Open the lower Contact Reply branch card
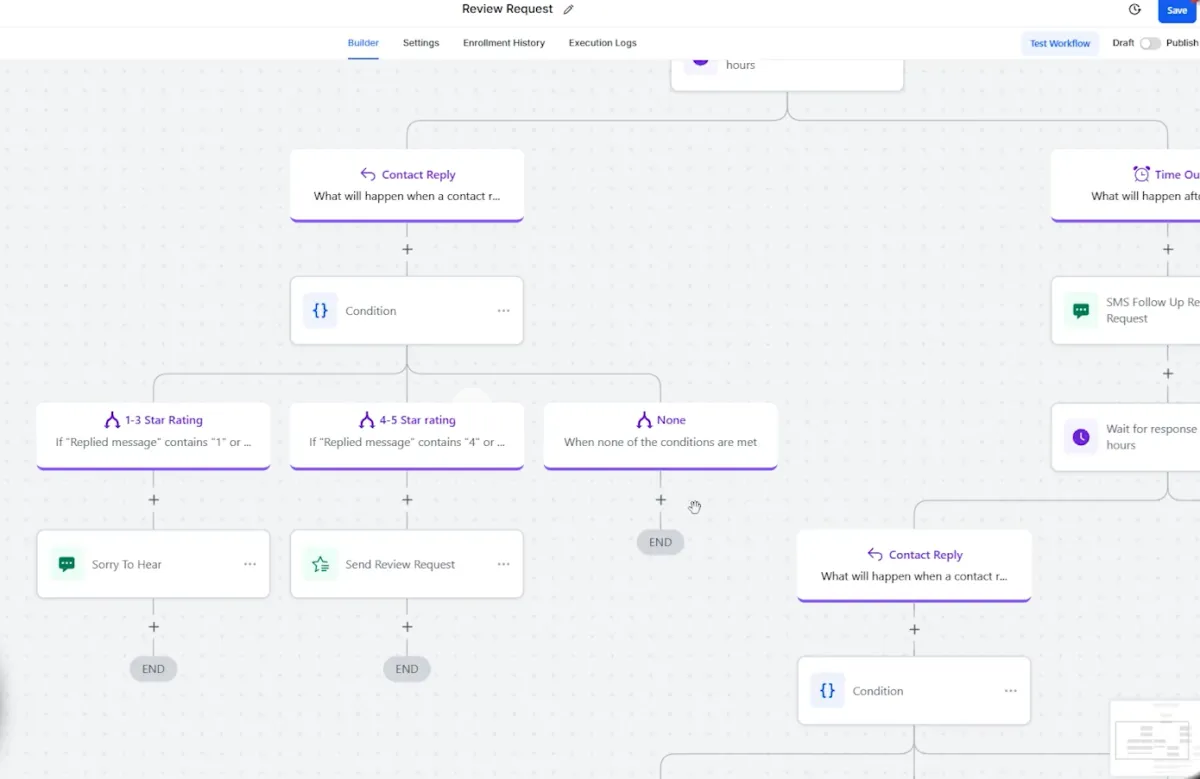The height and width of the screenshot is (779, 1200). [x=914, y=565]
